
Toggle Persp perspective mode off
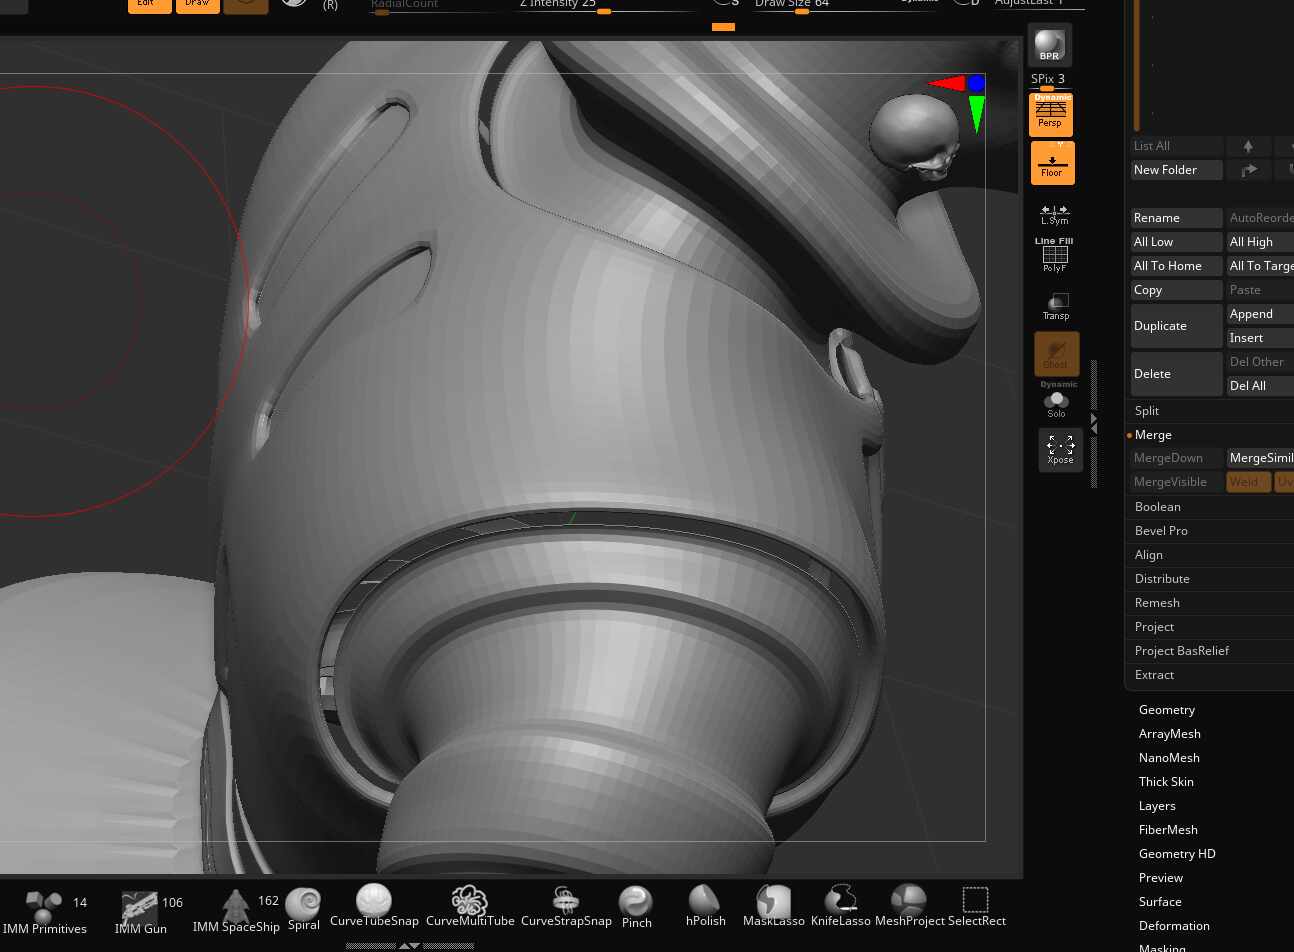point(1050,113)
